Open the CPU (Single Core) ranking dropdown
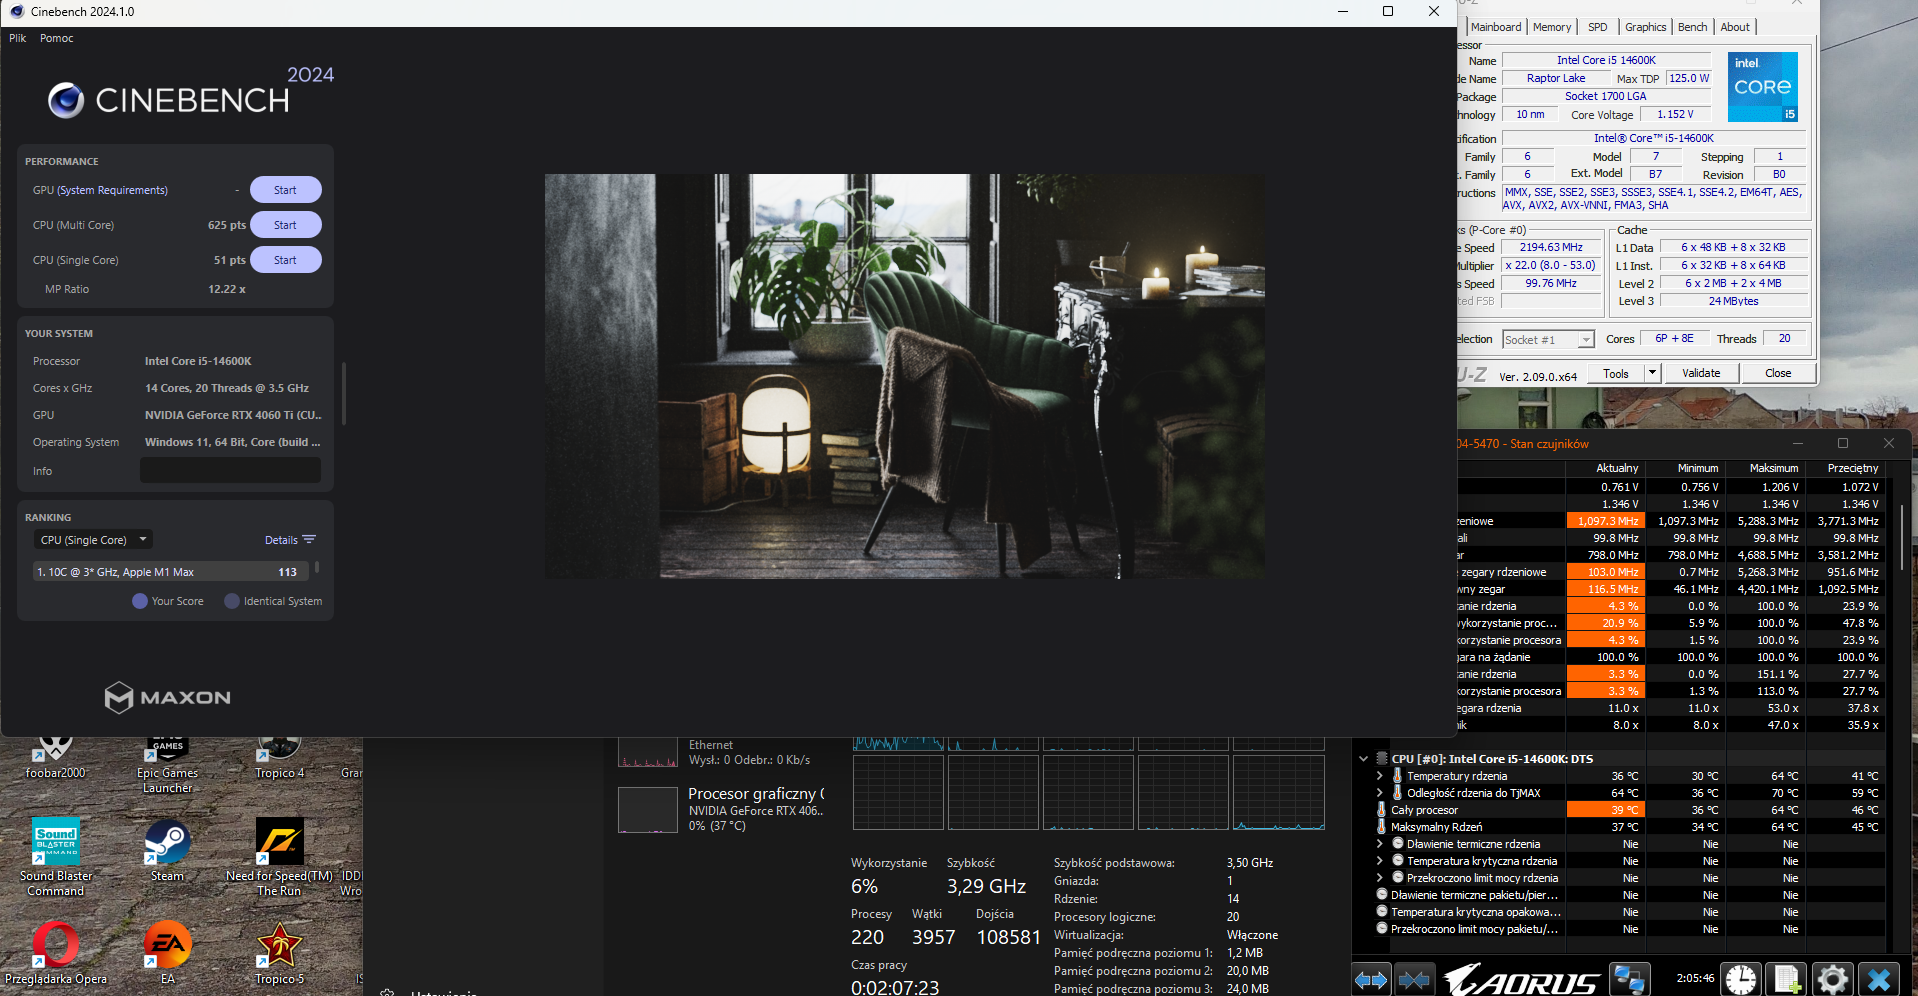This screenshot has height=996, width=1918. click(93, 540)
